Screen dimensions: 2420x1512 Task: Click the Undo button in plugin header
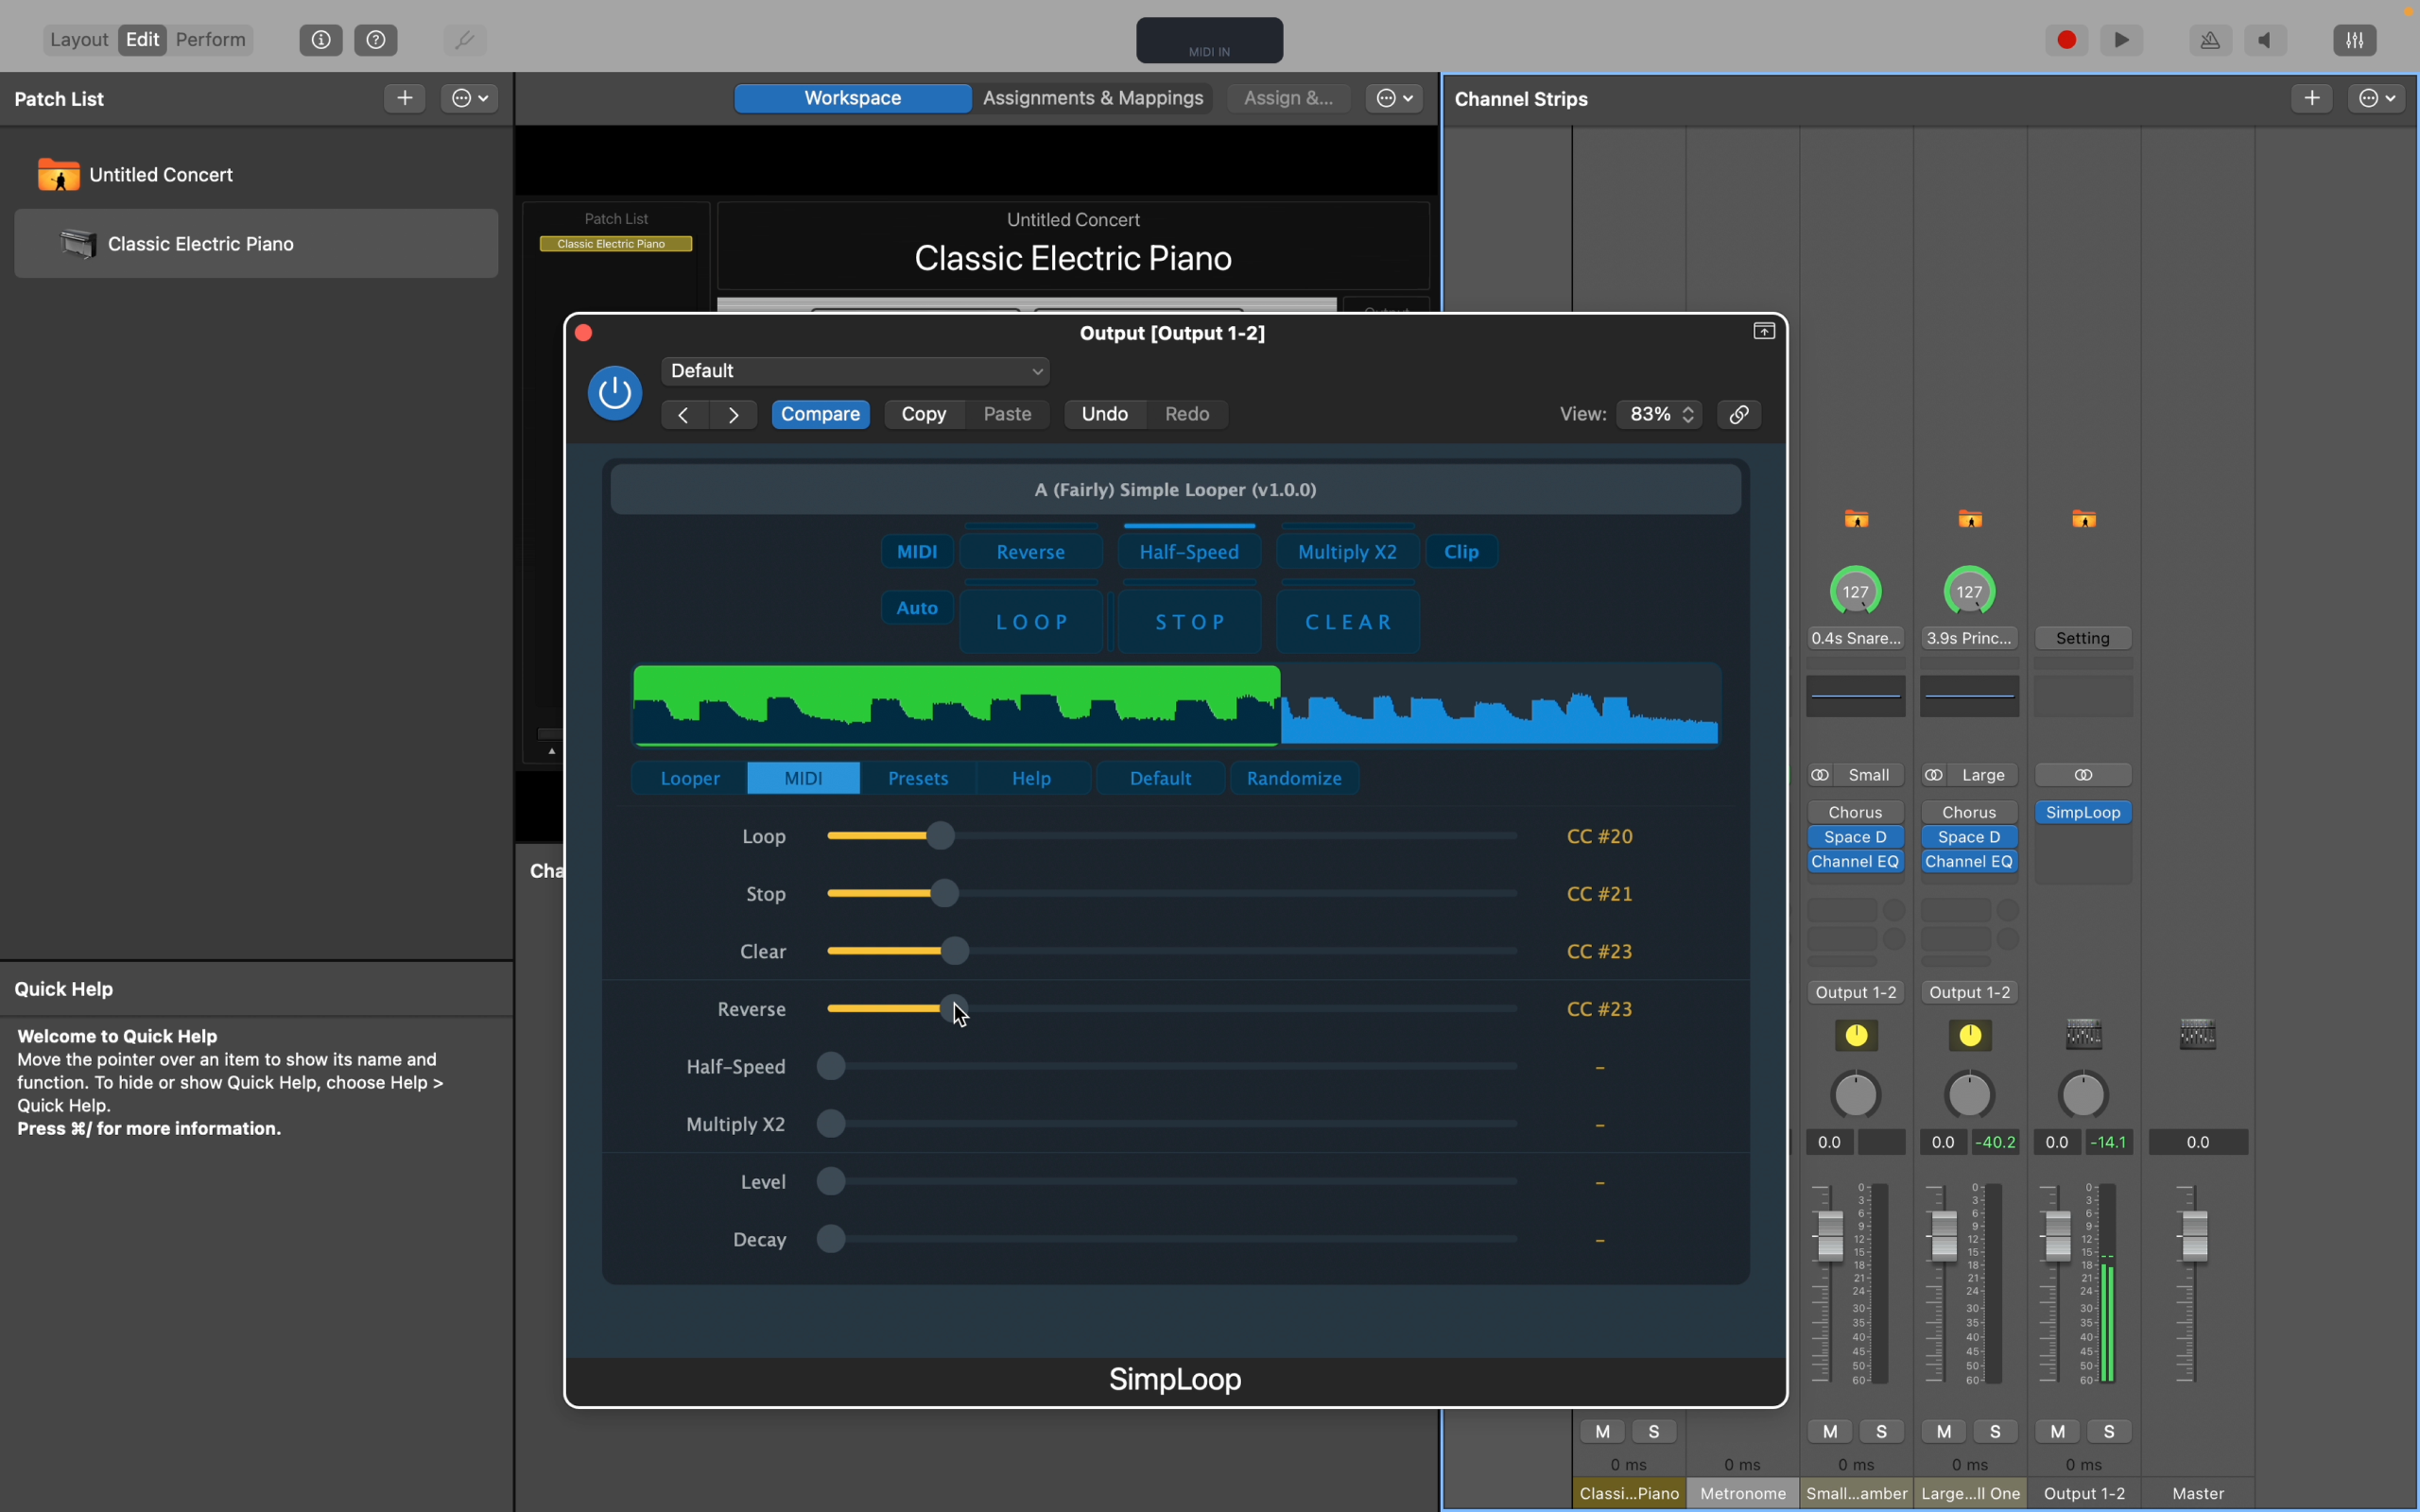click(x=1105, y=415)
